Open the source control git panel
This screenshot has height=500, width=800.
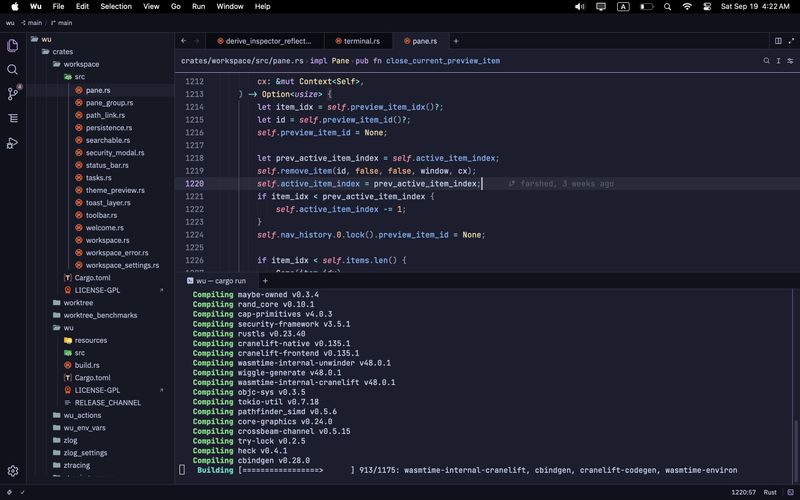(x=13, y=93)
